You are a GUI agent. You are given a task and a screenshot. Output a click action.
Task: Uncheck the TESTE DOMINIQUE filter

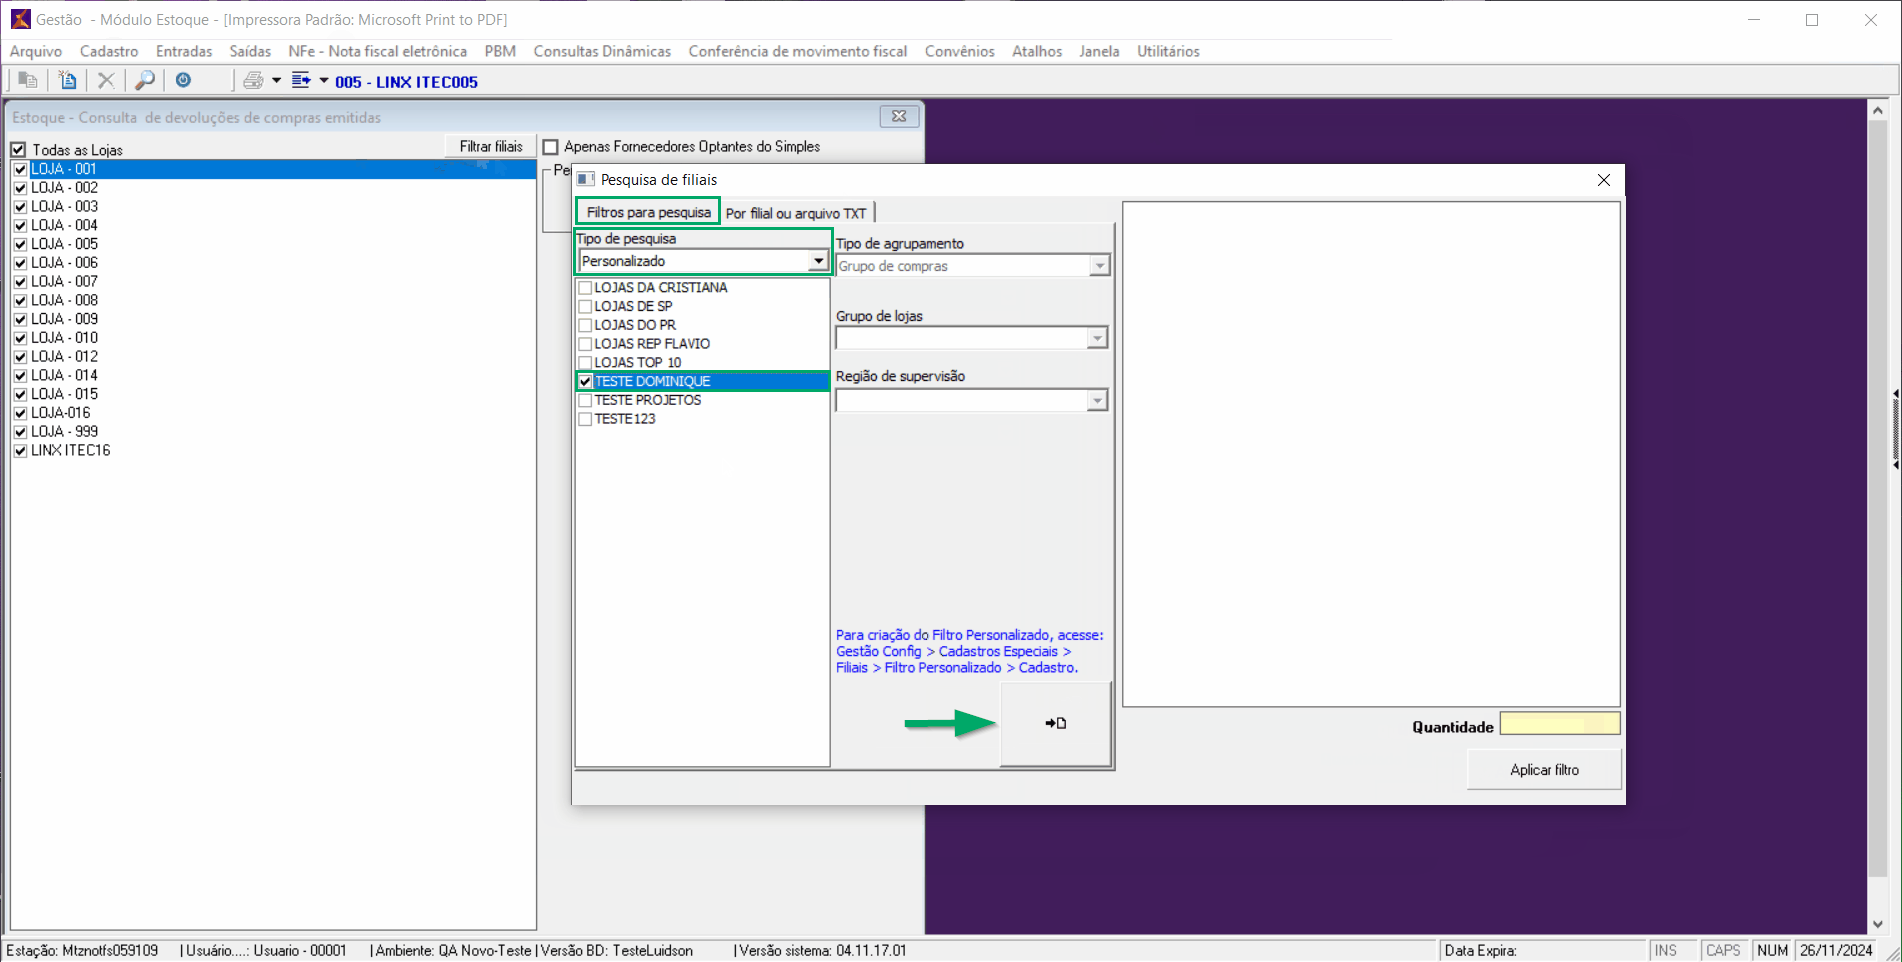[x=585, y=382]
